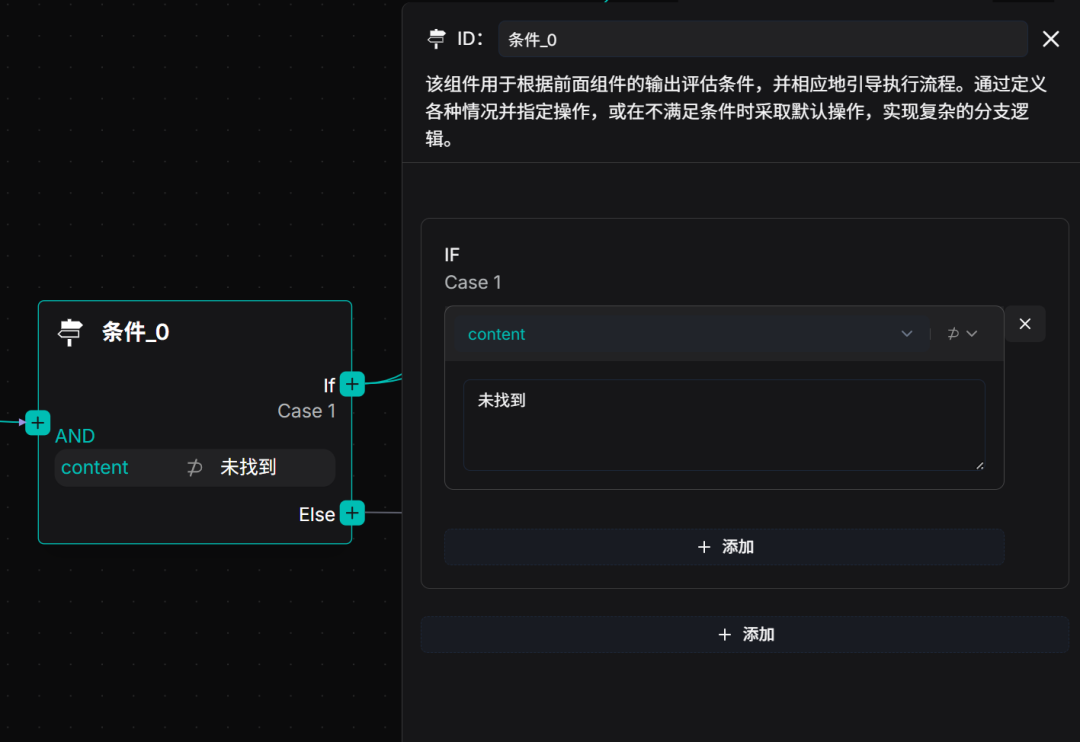Select the 条件_0 ID input field
The image size is (1080, 742).
[760, 38]
